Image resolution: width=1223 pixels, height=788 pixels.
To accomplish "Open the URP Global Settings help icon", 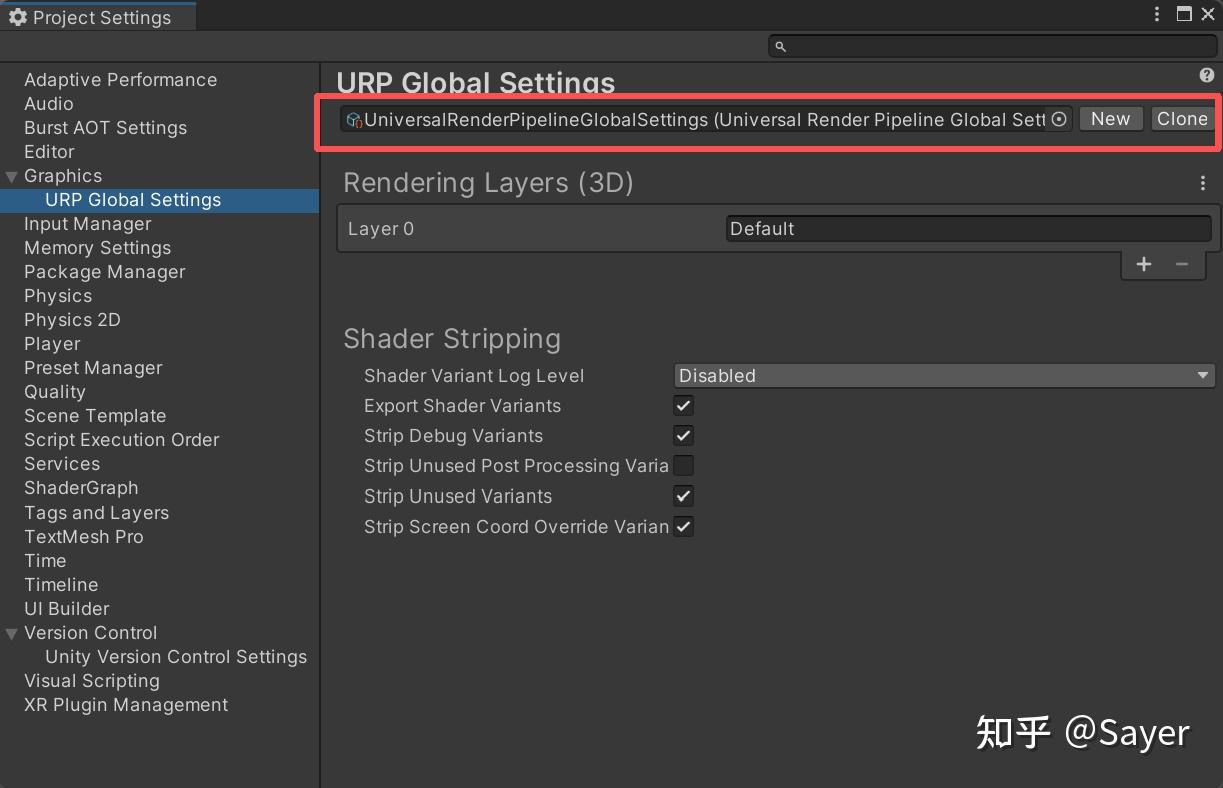I will point(1206,75).
